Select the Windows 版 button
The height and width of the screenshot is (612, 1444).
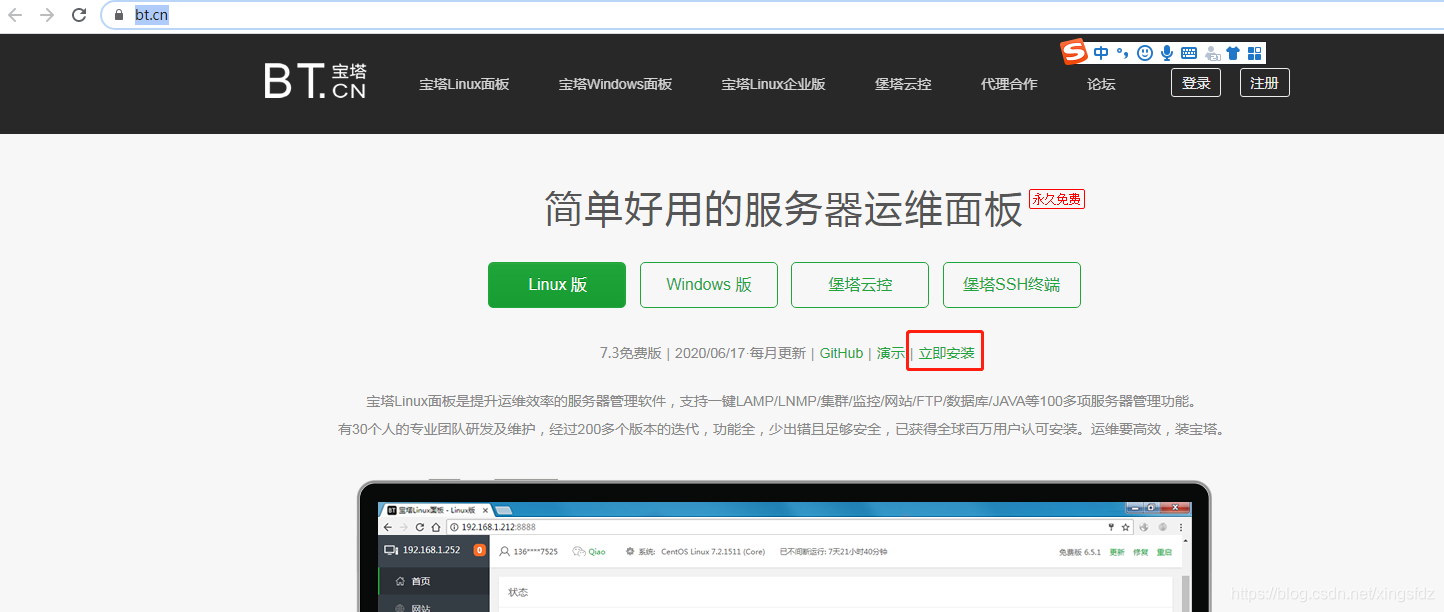(709, 285)
